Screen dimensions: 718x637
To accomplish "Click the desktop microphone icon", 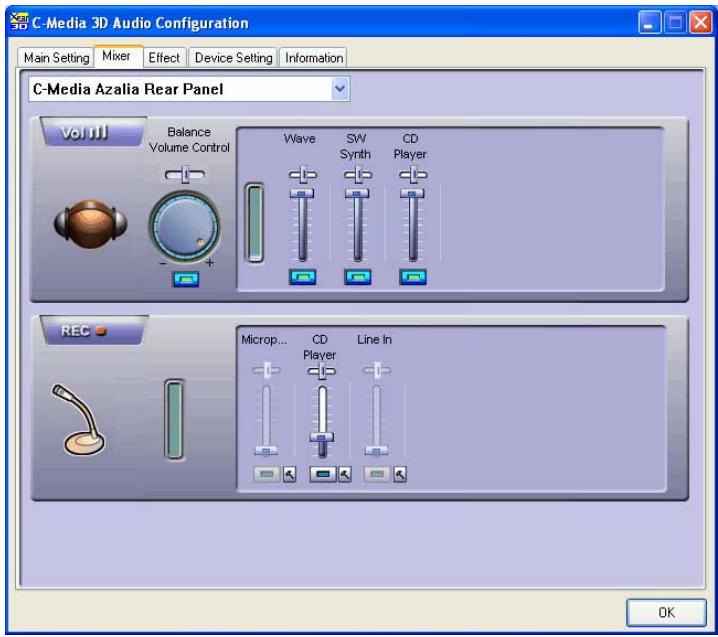I will coord(79,419).
